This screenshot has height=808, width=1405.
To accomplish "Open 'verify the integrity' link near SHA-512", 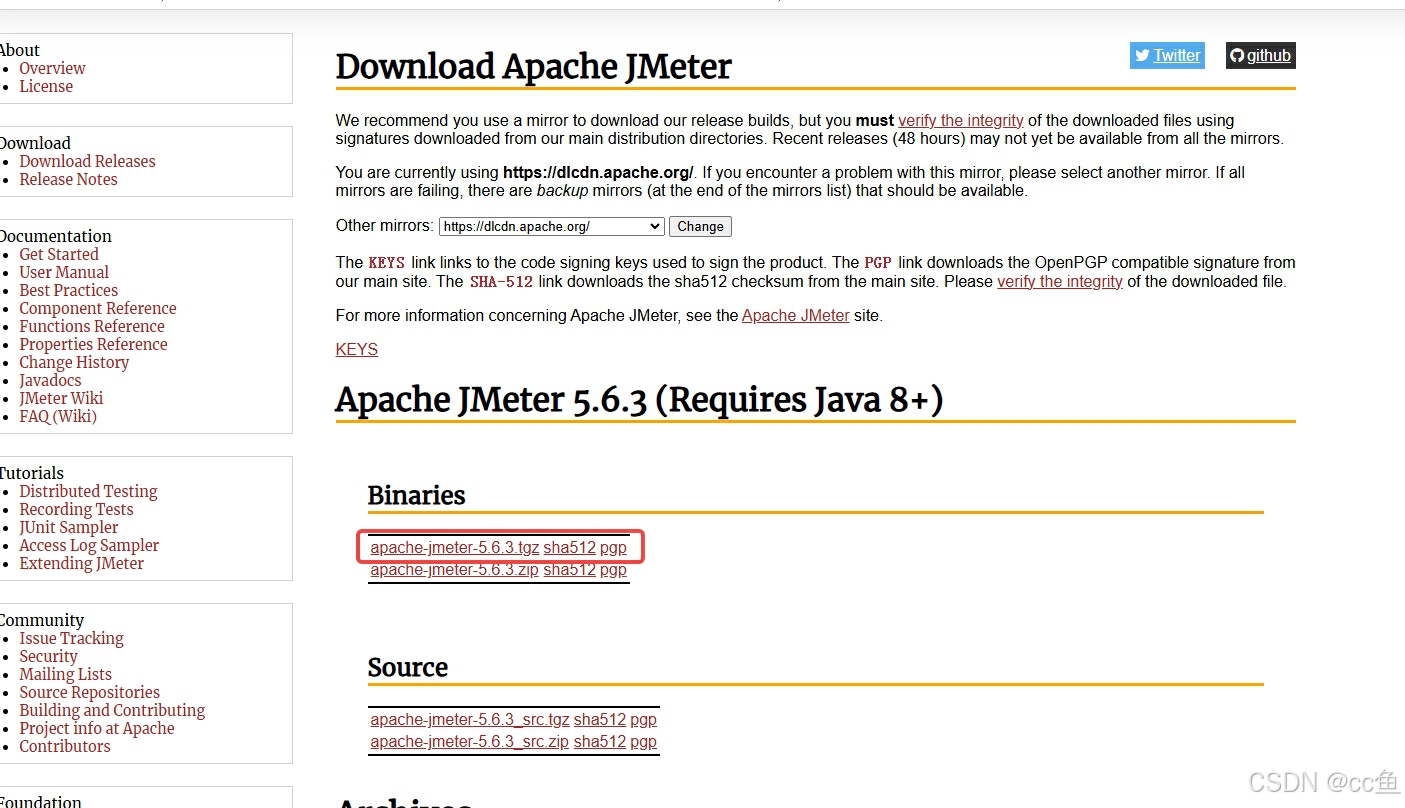I will (1060, 282).
